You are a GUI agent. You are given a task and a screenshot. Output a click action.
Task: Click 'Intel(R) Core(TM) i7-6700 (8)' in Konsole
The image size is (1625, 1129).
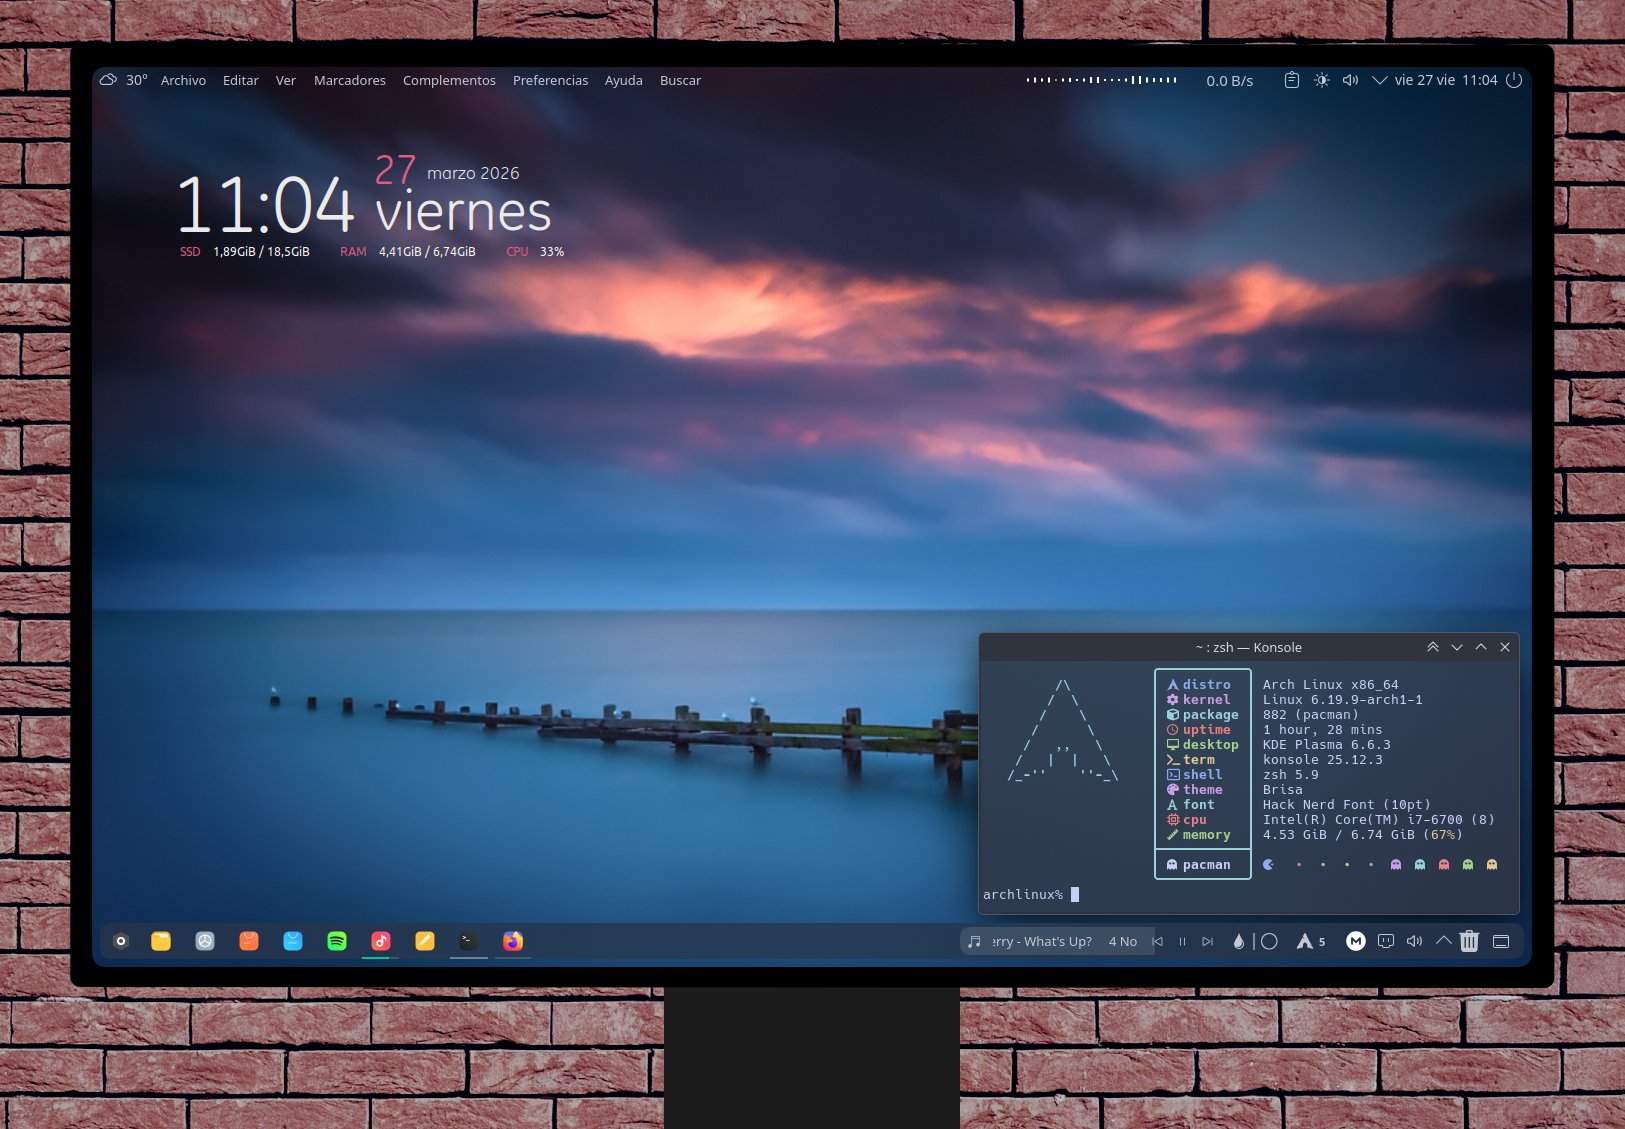pyautogui.click(x=1378, y=820)
